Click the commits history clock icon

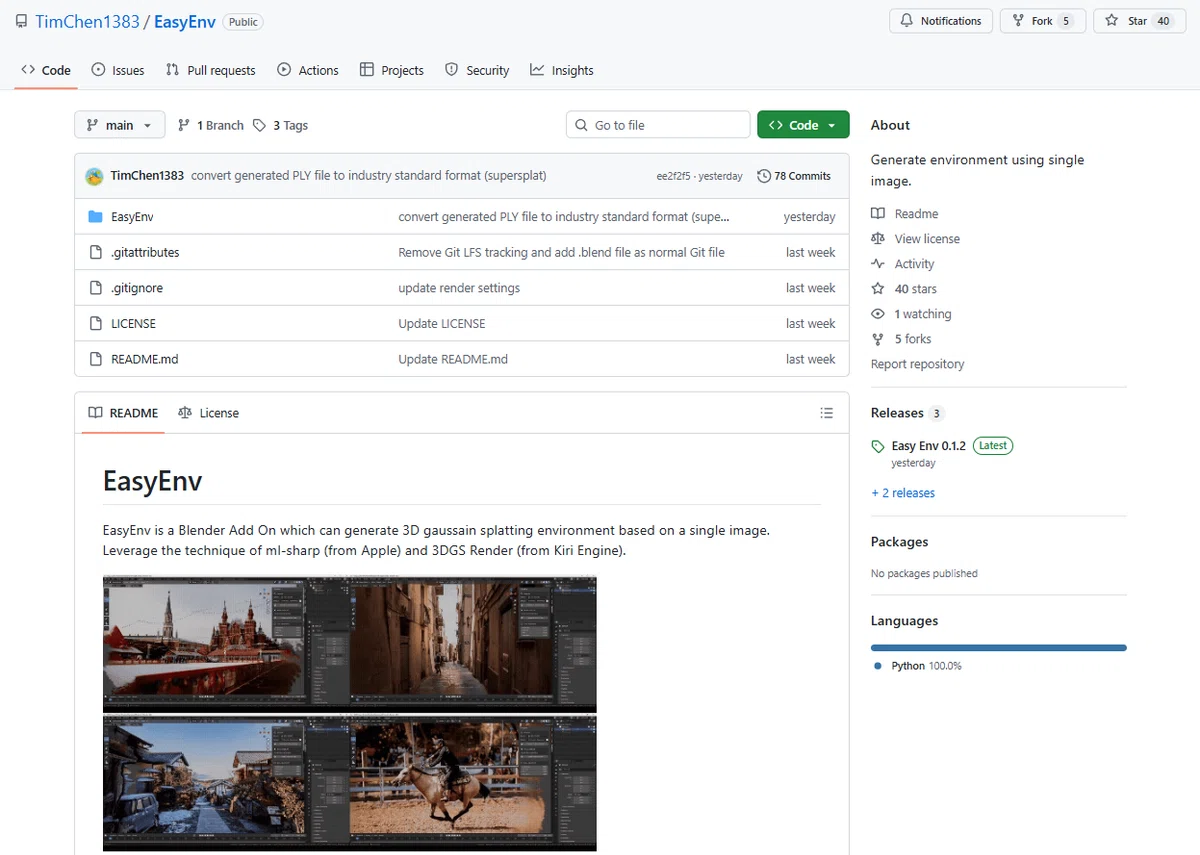(764, 176)
